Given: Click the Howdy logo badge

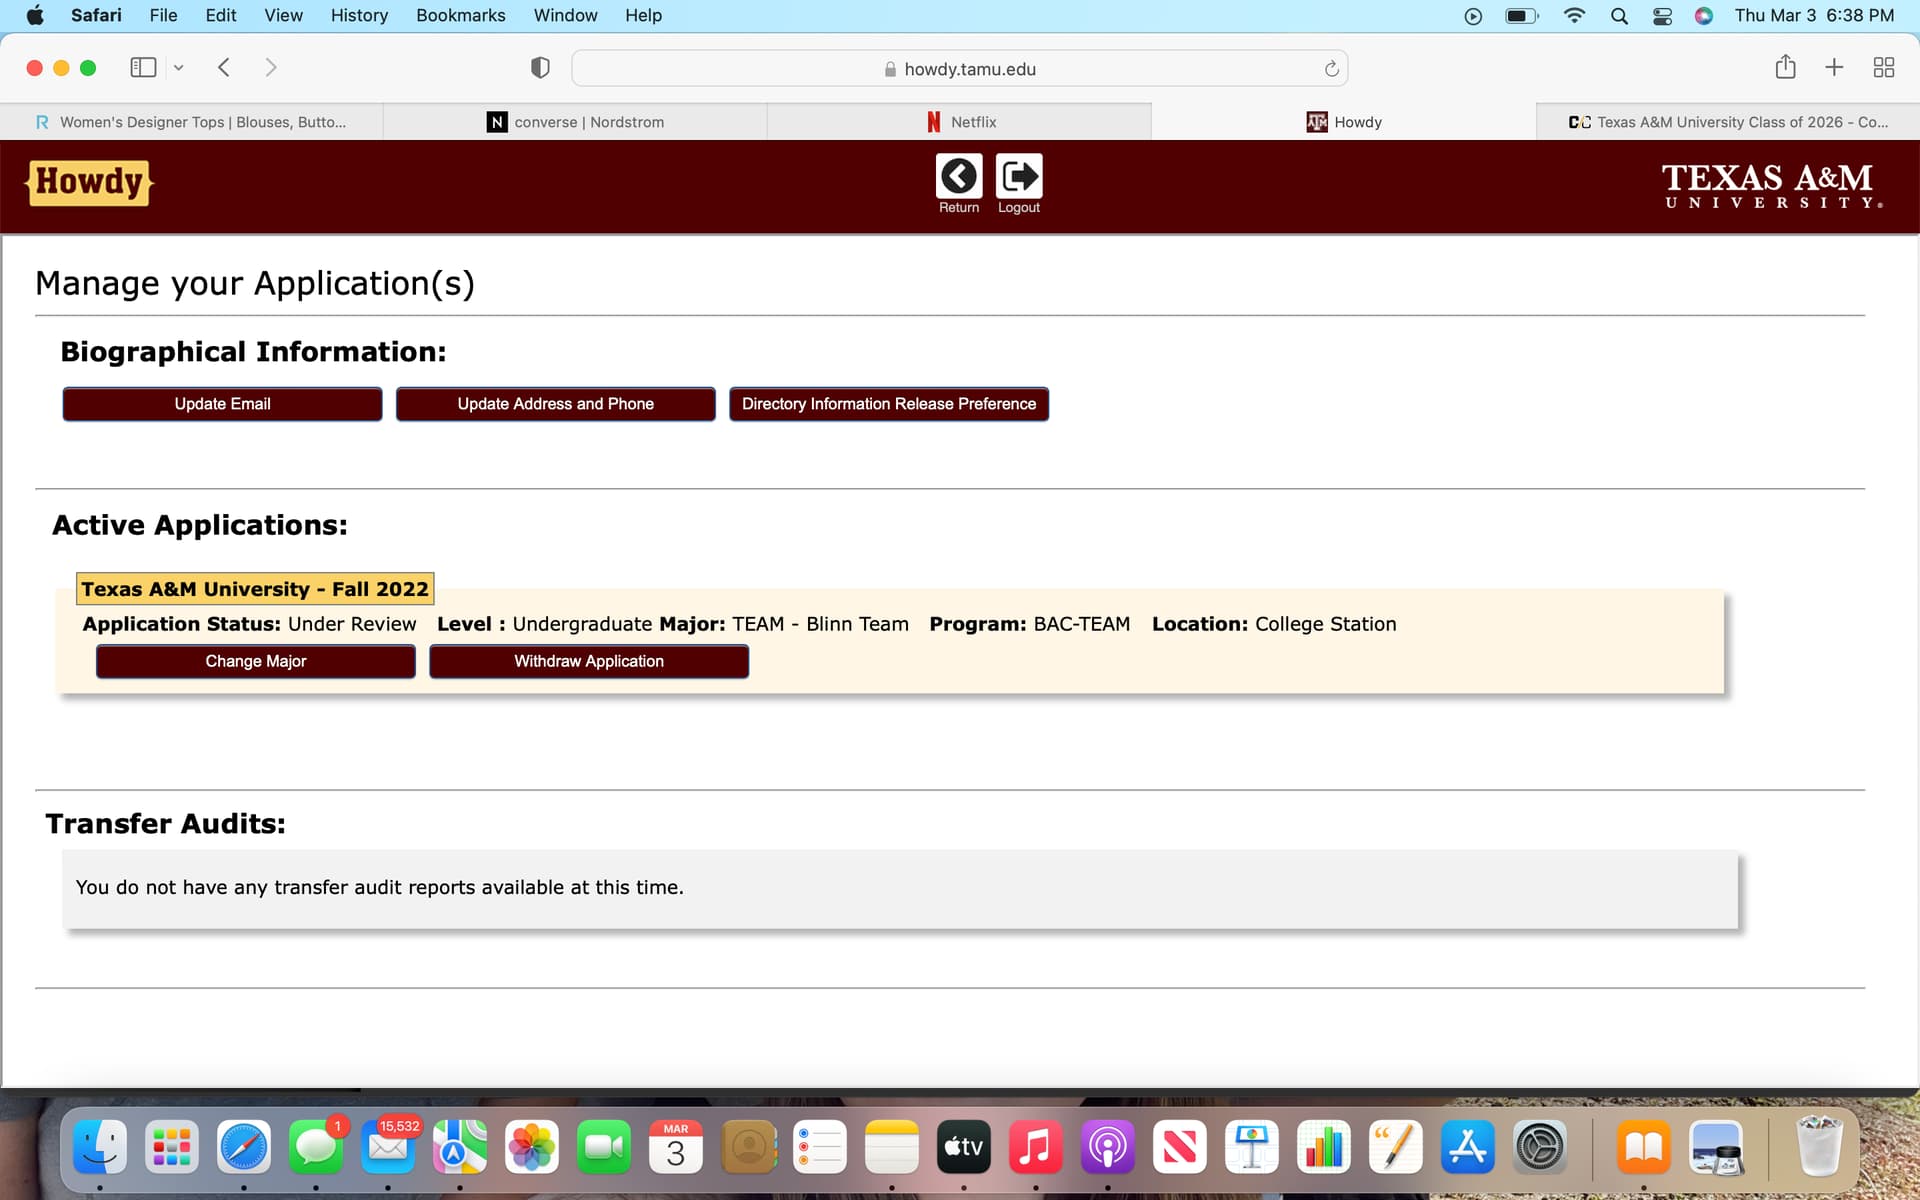Looking at the screenshot, I should (89, 183).
